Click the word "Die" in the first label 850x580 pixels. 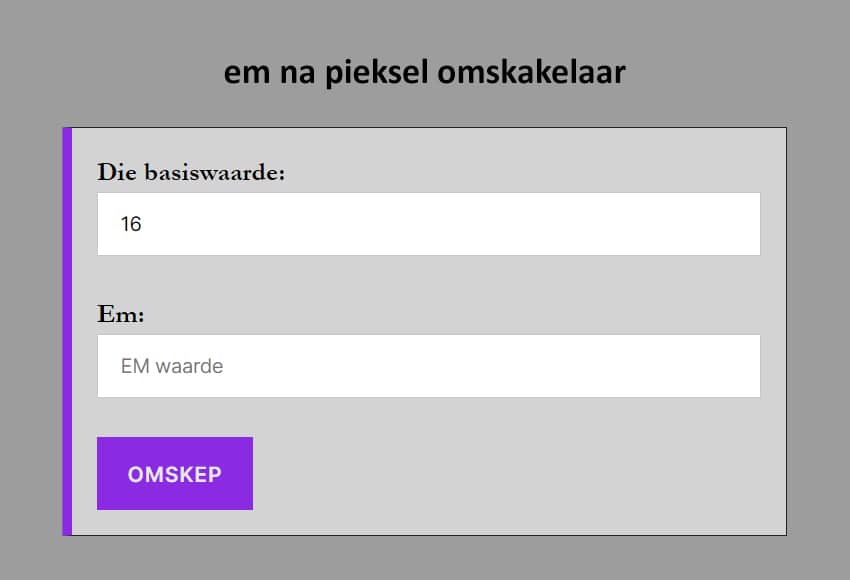pyautogui.click(x=116, y=172)
